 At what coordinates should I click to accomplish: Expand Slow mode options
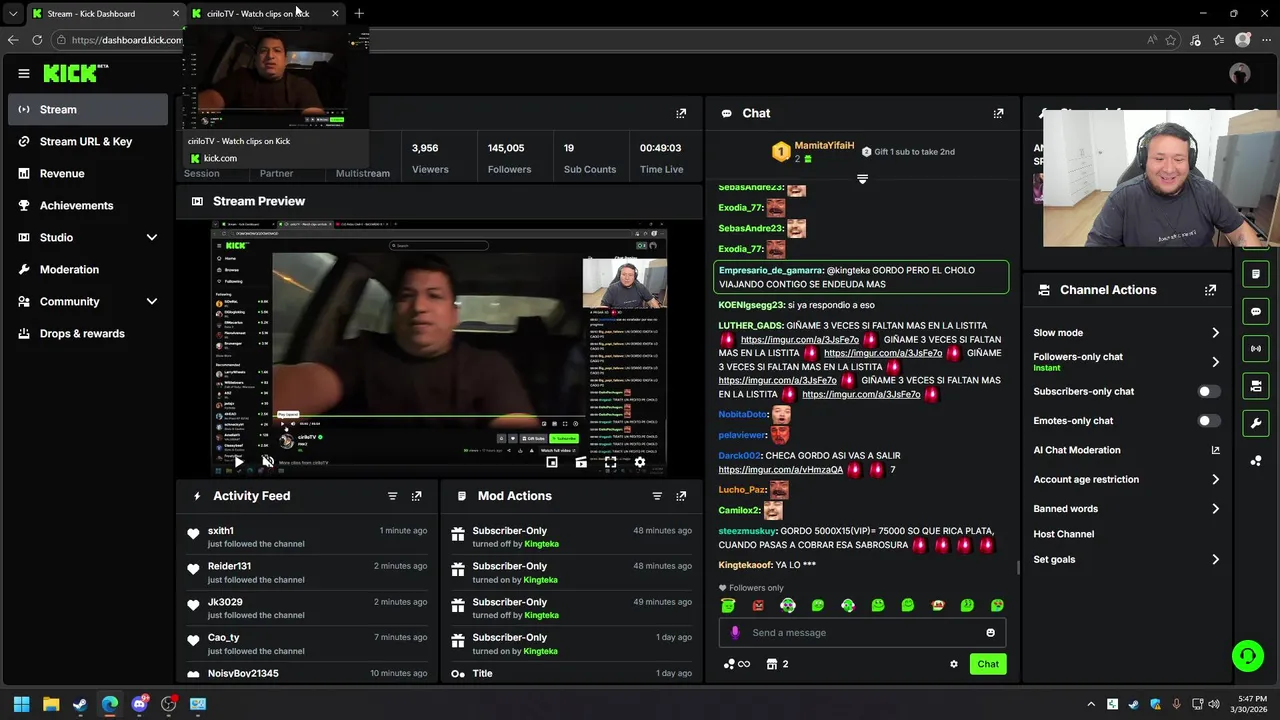pyautogui.click(x=1215, y=333)
